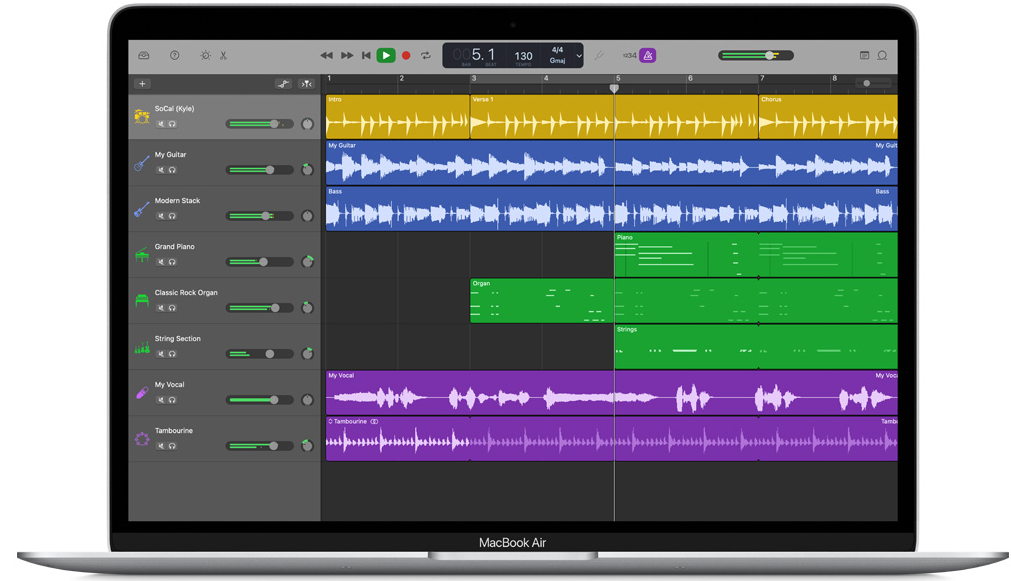Image resolution: width=1011 pixels, height=581 pixels.
Task: Select the Grand Piano track icon
Action: (x=142, y=255)
